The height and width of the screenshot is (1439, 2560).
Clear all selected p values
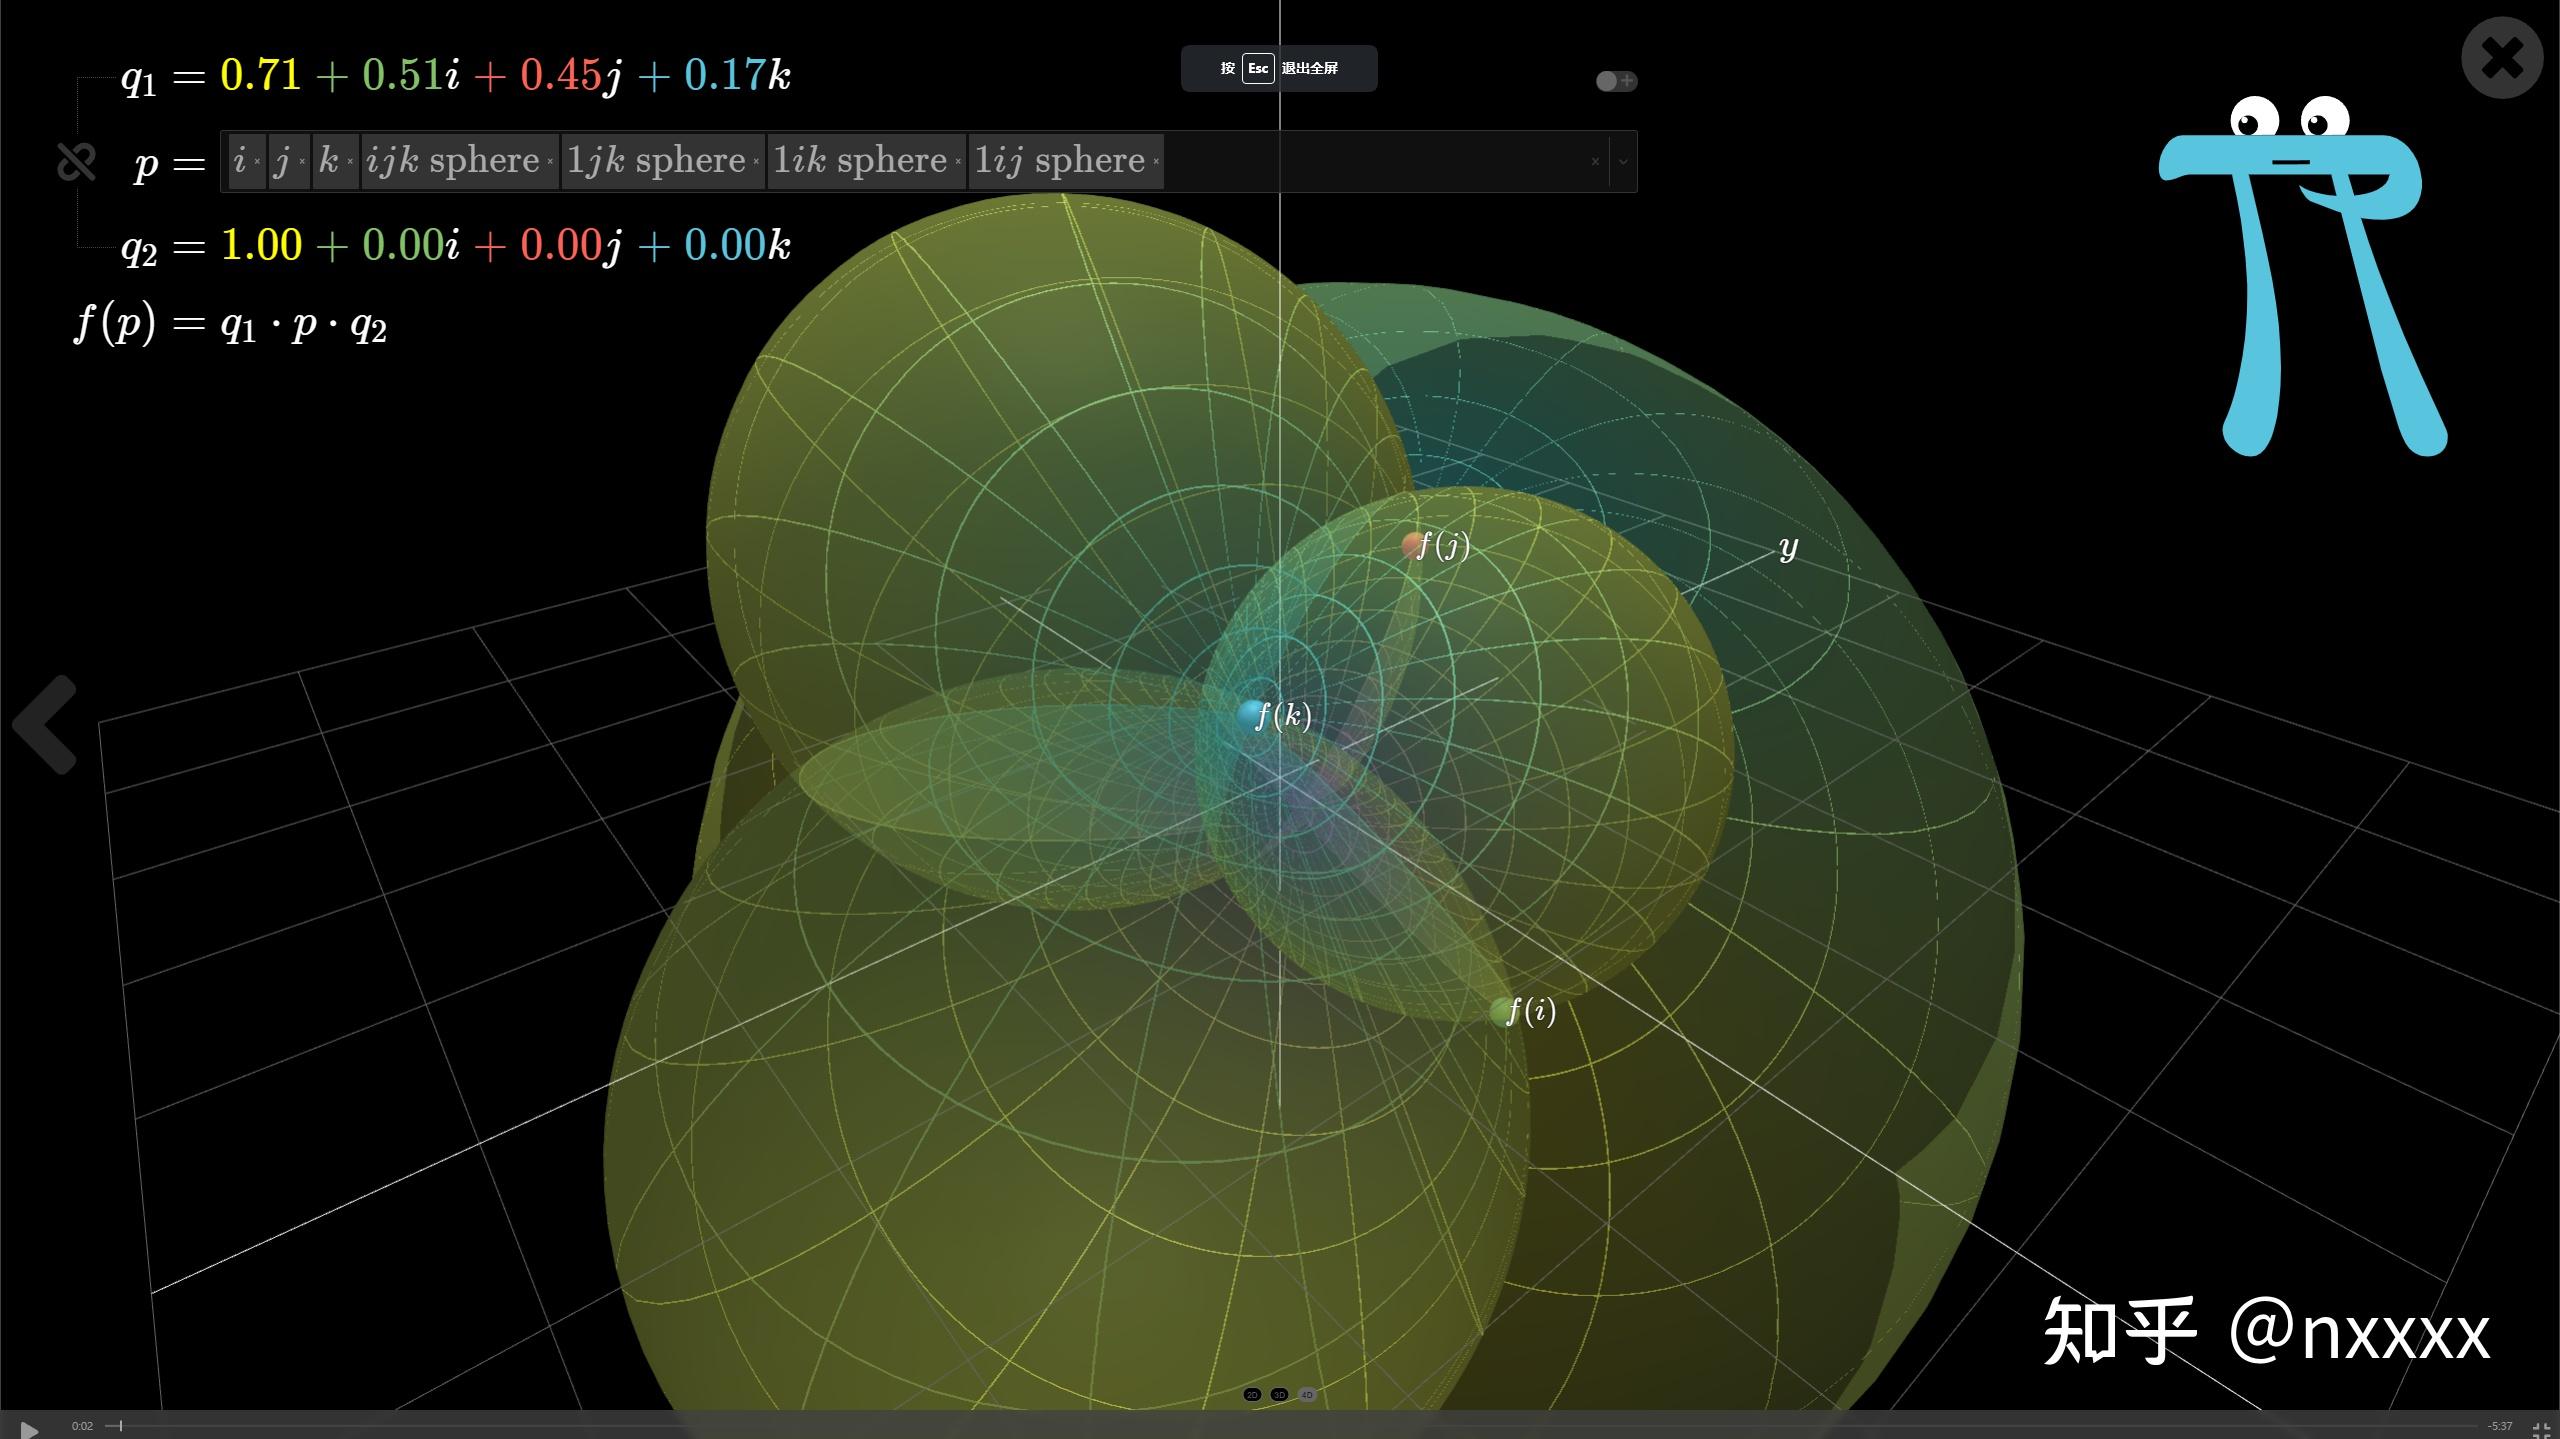click(1595, 162)
